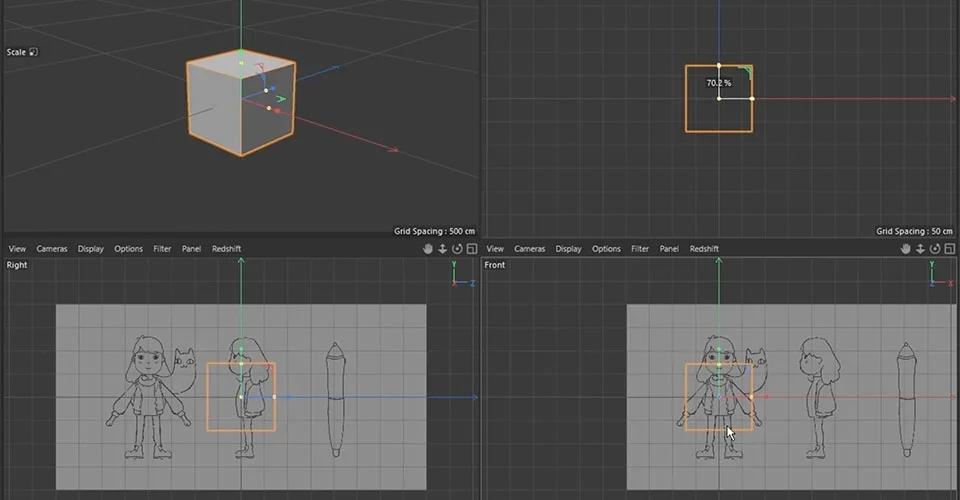The width and height of the screenshot is (960, 500).
Task: Click the zoom/dolly arrows icon in Right view
Action: pos(443,248)
